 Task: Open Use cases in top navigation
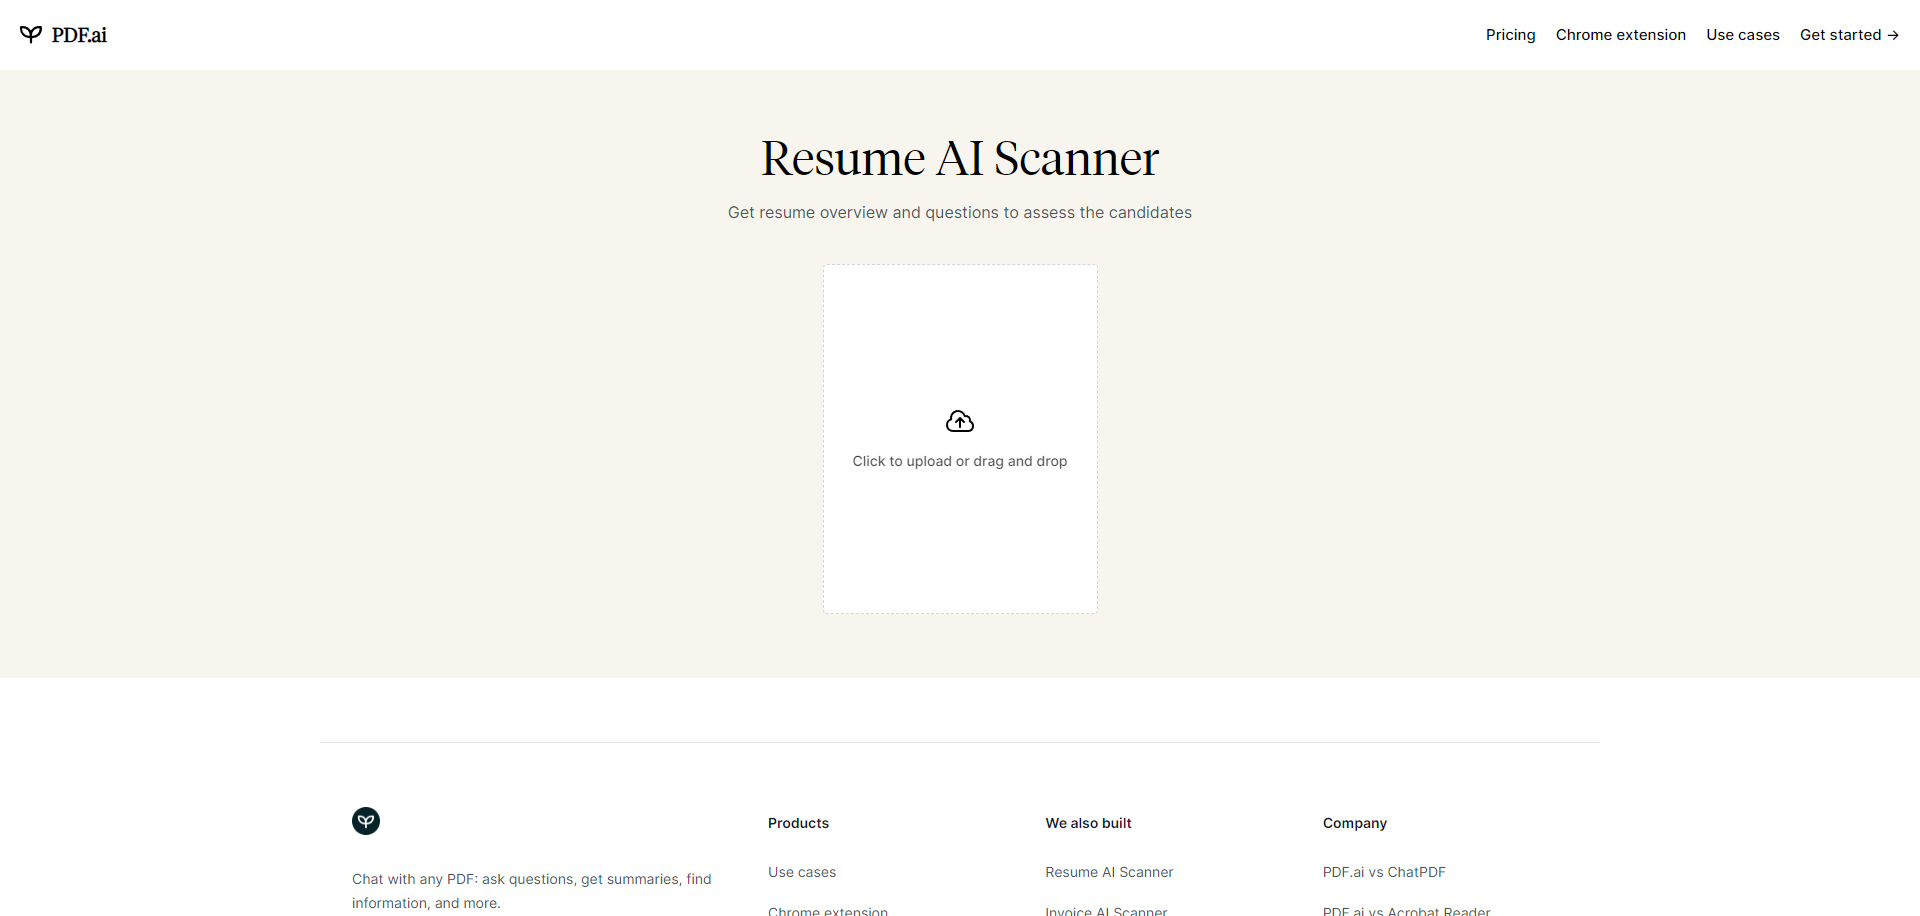(x=1743, y=35)
